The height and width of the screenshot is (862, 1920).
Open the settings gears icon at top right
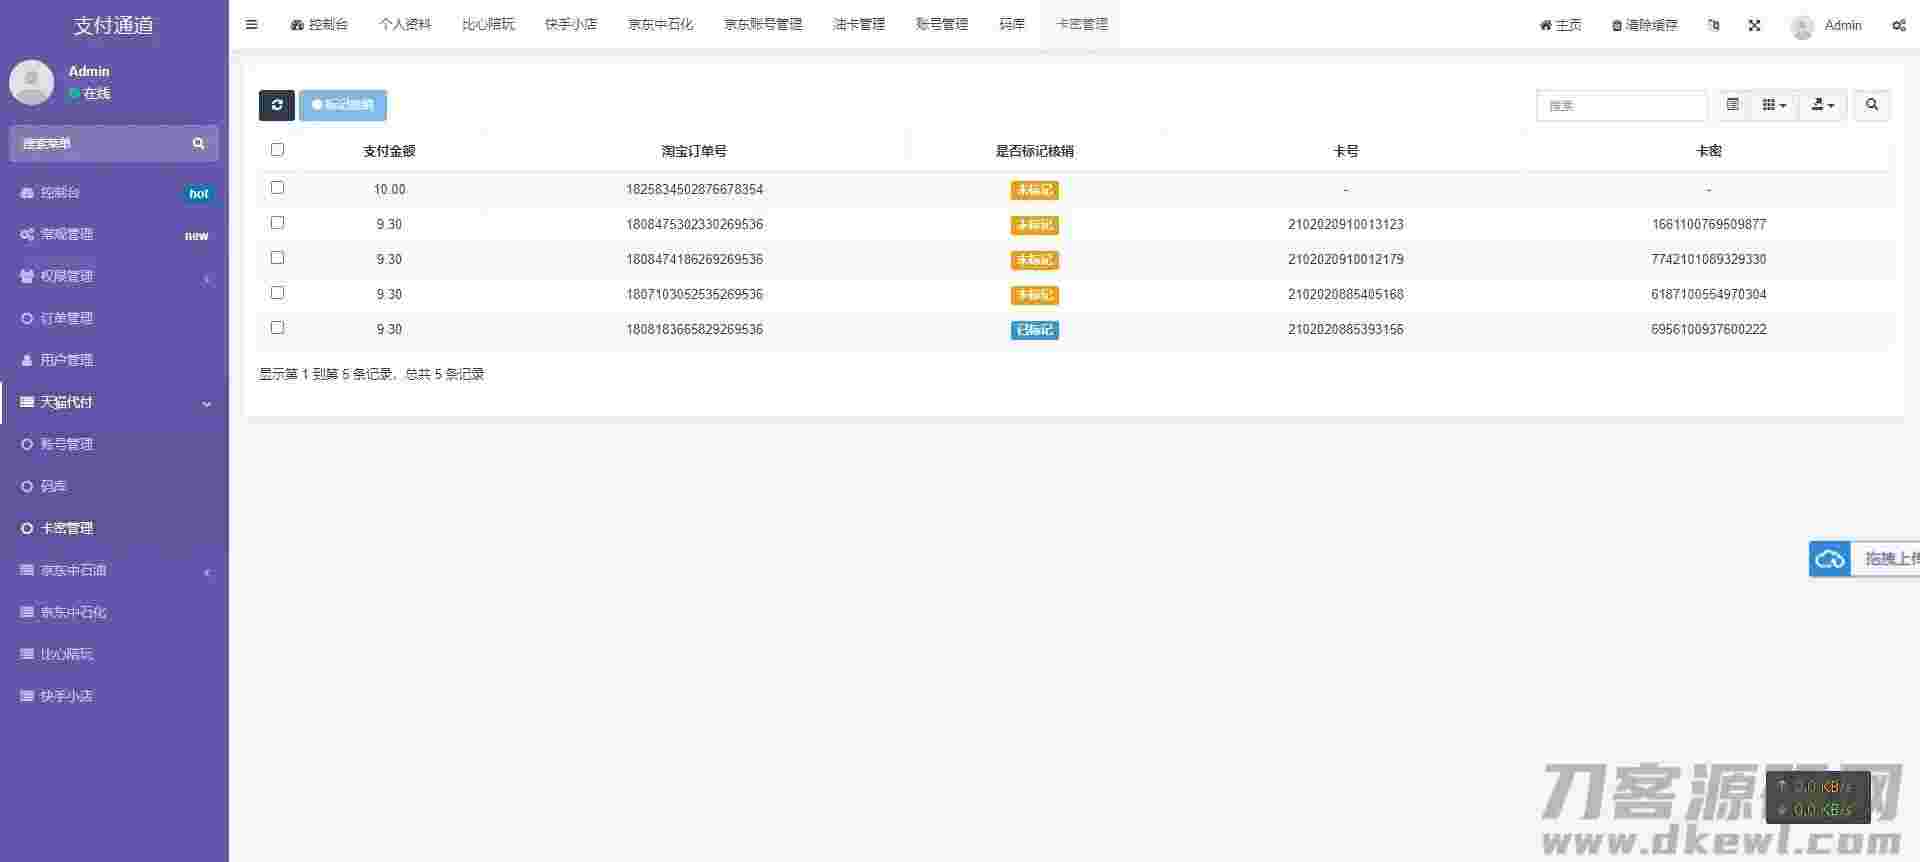pyautogui.click(x=1898, y=25)
